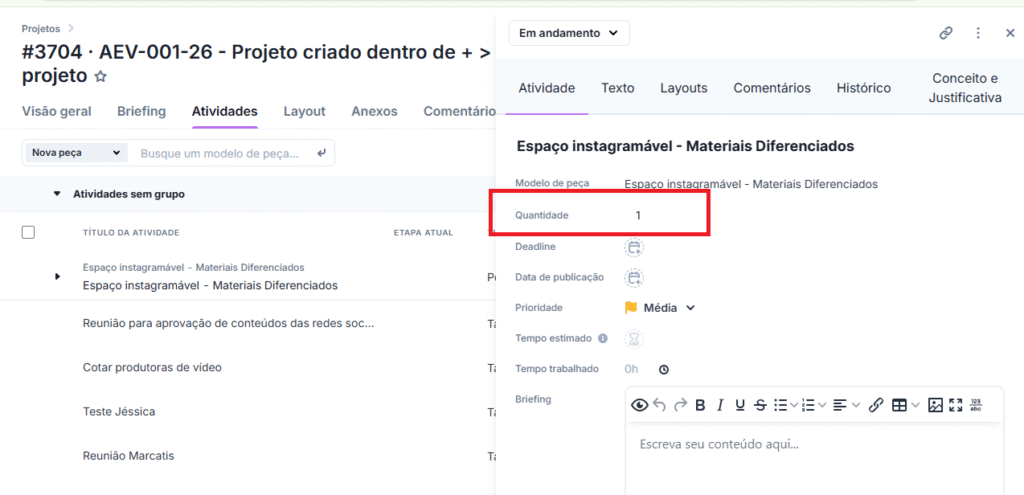Open the Cotar produtoras de vídeo activity
Screen dimensions: 1024x495
click(x=152, y=367)
